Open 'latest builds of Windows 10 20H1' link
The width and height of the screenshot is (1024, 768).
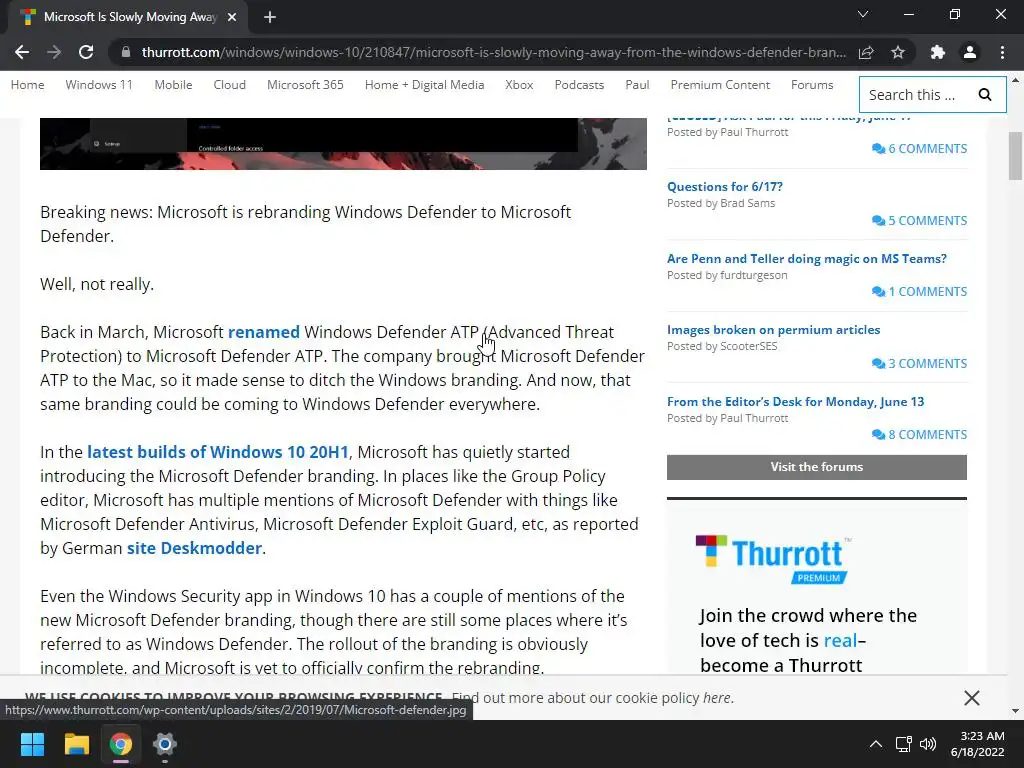[x=217, y=452]
